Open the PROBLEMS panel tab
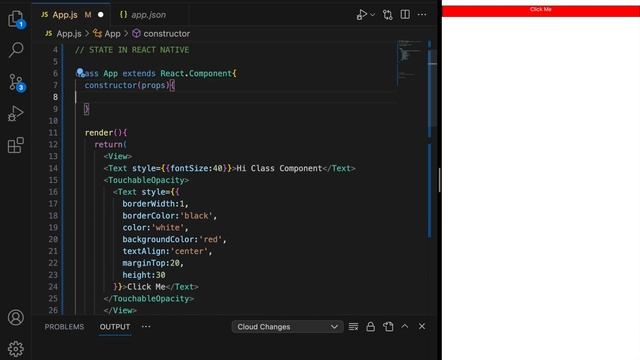640x360 pixels. point(64,327)
